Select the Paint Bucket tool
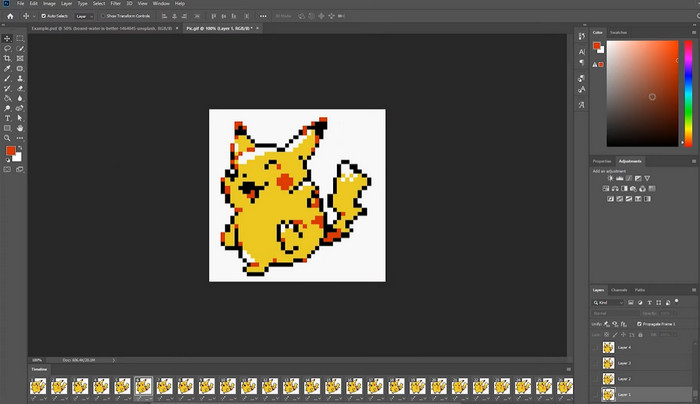 (x=7, y=98)
